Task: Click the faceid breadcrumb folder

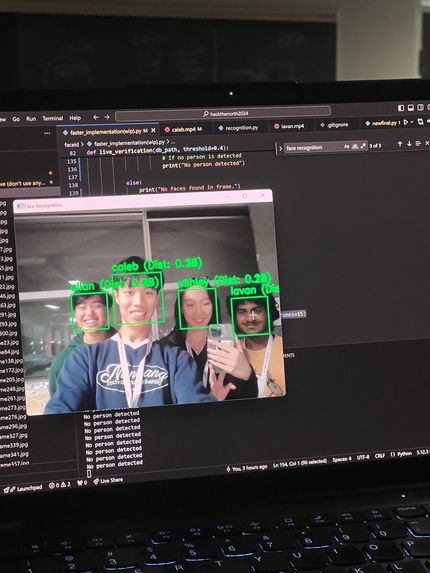Action: (72, 145)
